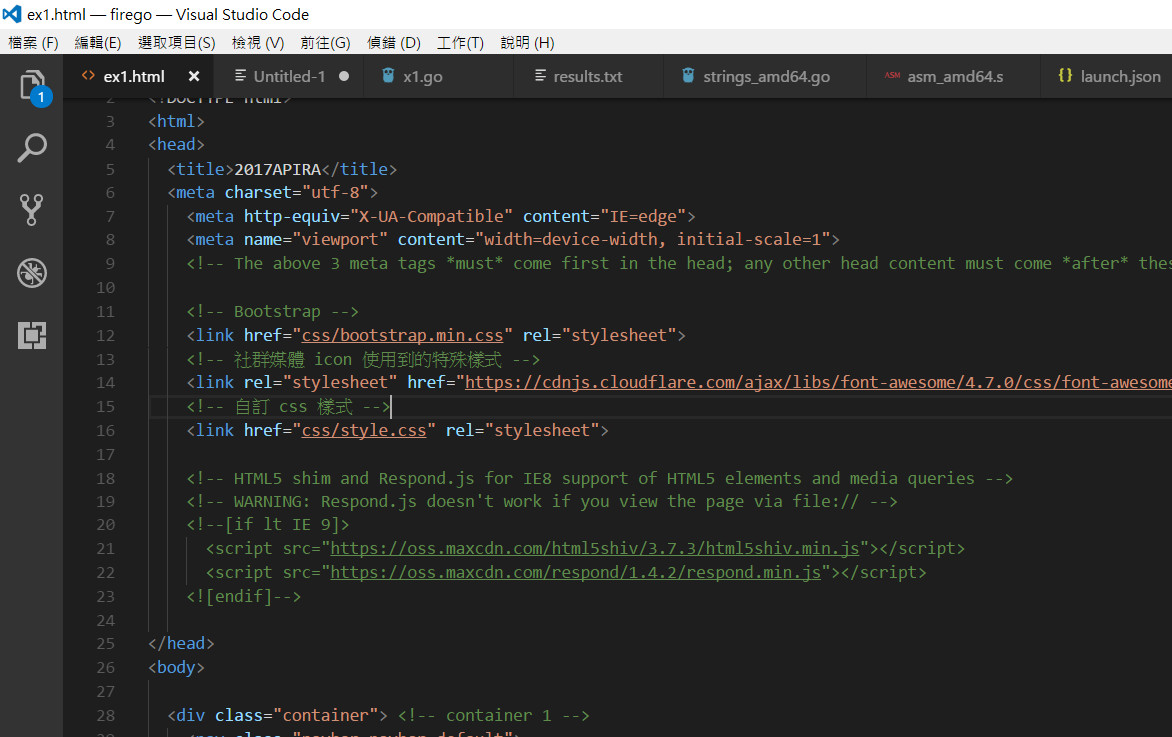Select the strings_amd64.go tab
The height and width of the screenshot is (737, 1172).
pos(765,76)
